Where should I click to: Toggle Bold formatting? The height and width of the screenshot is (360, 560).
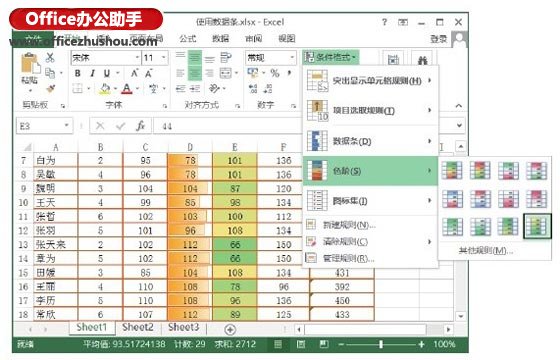(78, 73)
